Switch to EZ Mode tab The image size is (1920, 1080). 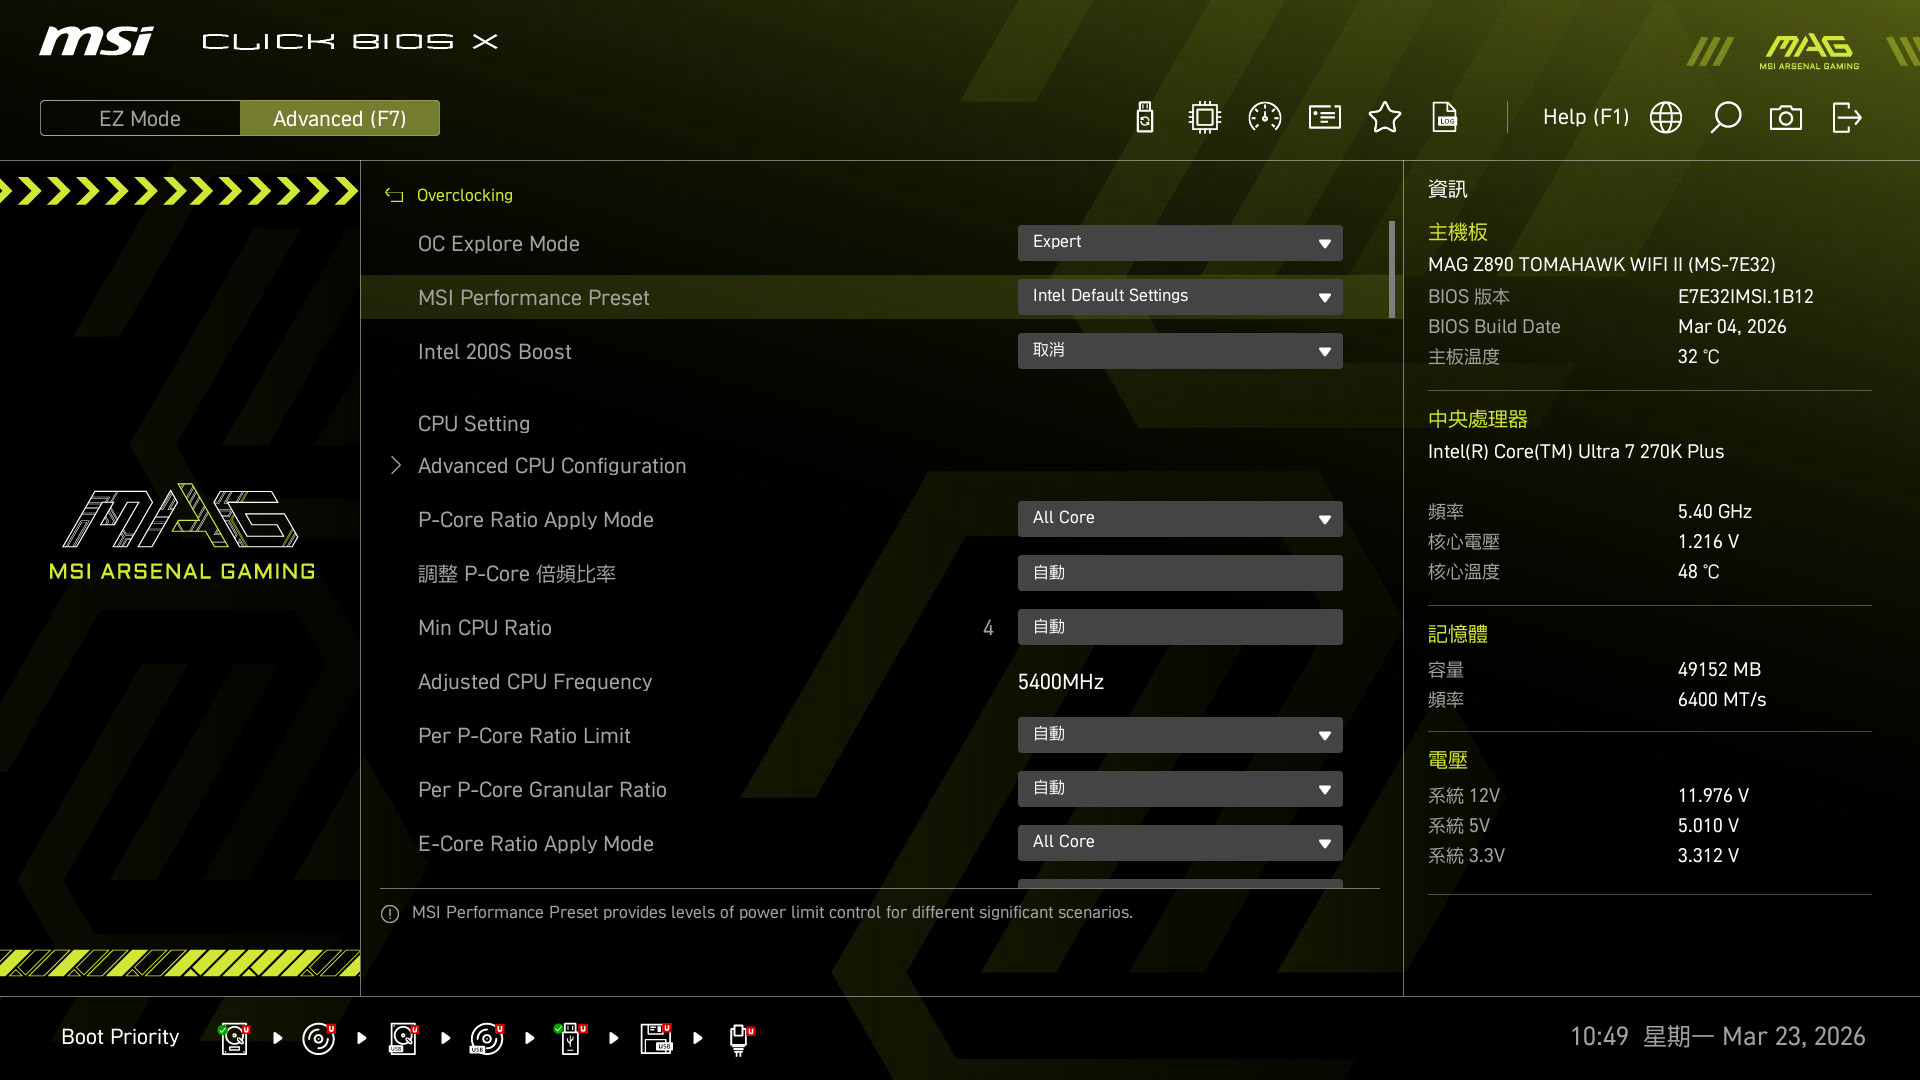[x=140, y=118]
